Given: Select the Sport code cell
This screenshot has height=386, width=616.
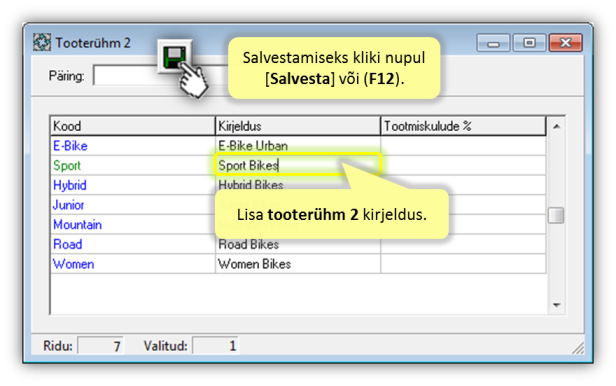Looking at the screenshot, I should pyautogui.click(x=133, y=165).
